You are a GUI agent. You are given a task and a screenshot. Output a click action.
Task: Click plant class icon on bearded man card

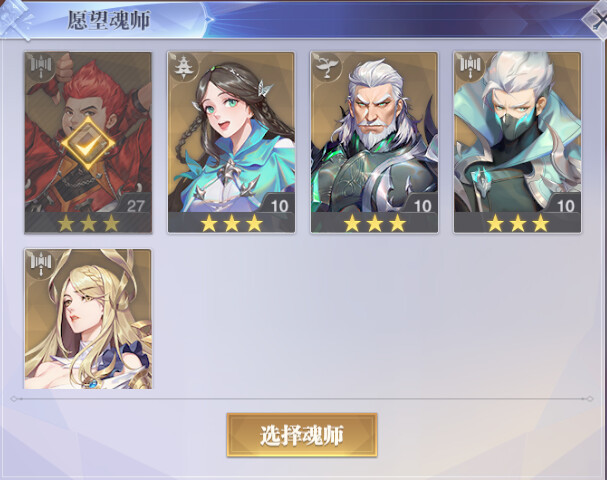326,67
